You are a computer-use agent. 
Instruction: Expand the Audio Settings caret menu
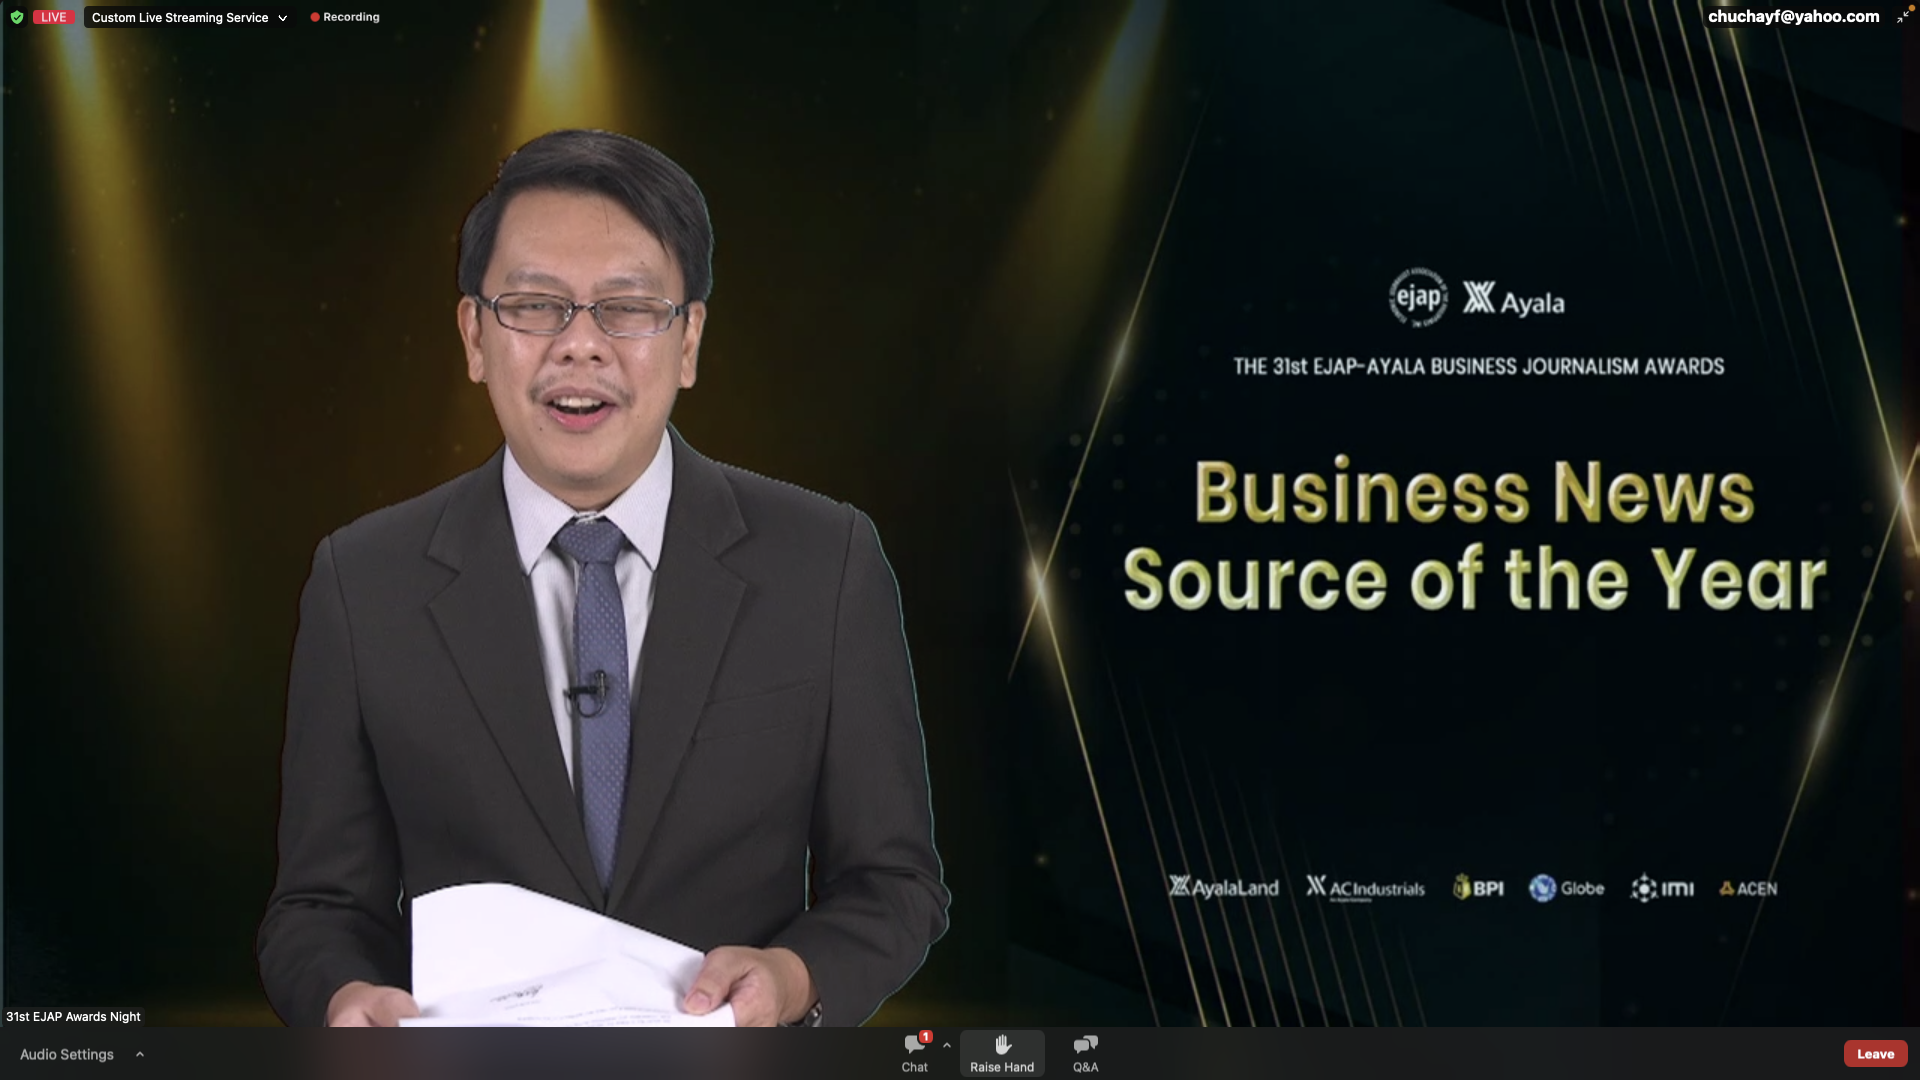click(x=140, y=1054)
